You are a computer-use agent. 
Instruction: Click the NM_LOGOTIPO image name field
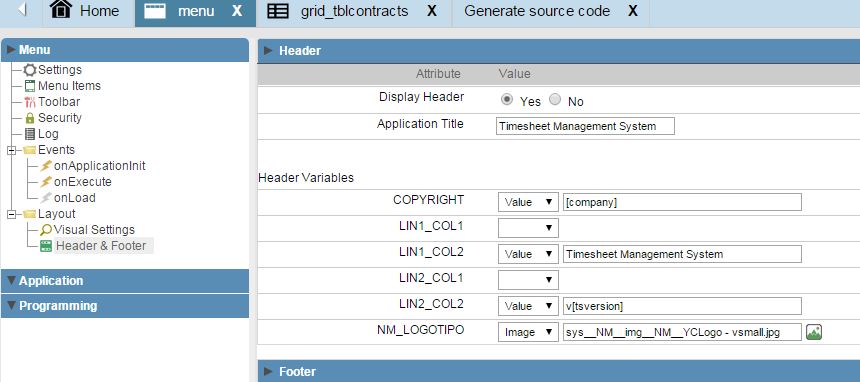click(x=682, y=332)
